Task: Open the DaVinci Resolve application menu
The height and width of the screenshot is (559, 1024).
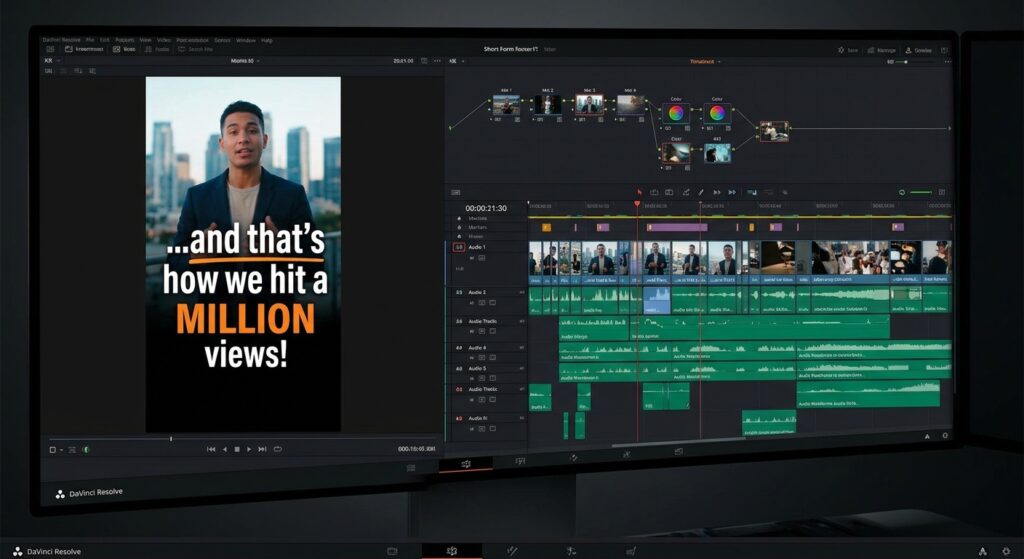Action: (61, 40)
